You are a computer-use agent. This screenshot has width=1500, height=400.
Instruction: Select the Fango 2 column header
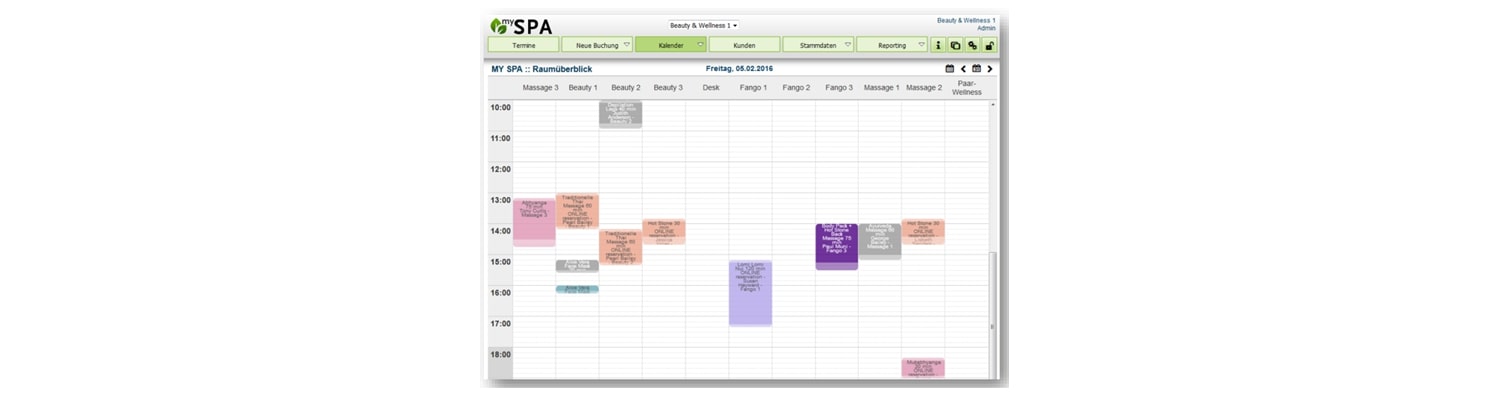coord(797,88)
